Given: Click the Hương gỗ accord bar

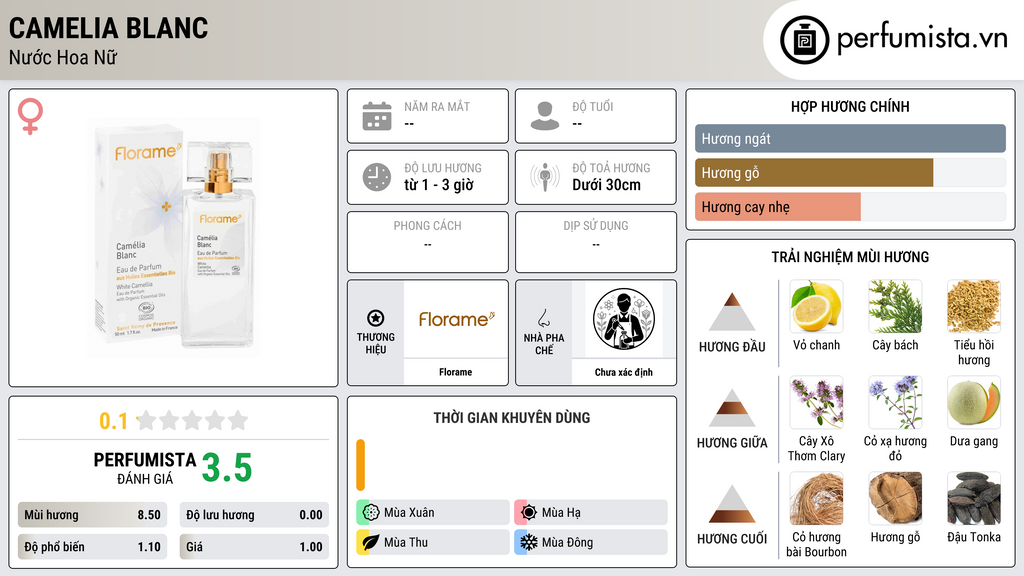Looking at the screenshot, I should point(850,173).
